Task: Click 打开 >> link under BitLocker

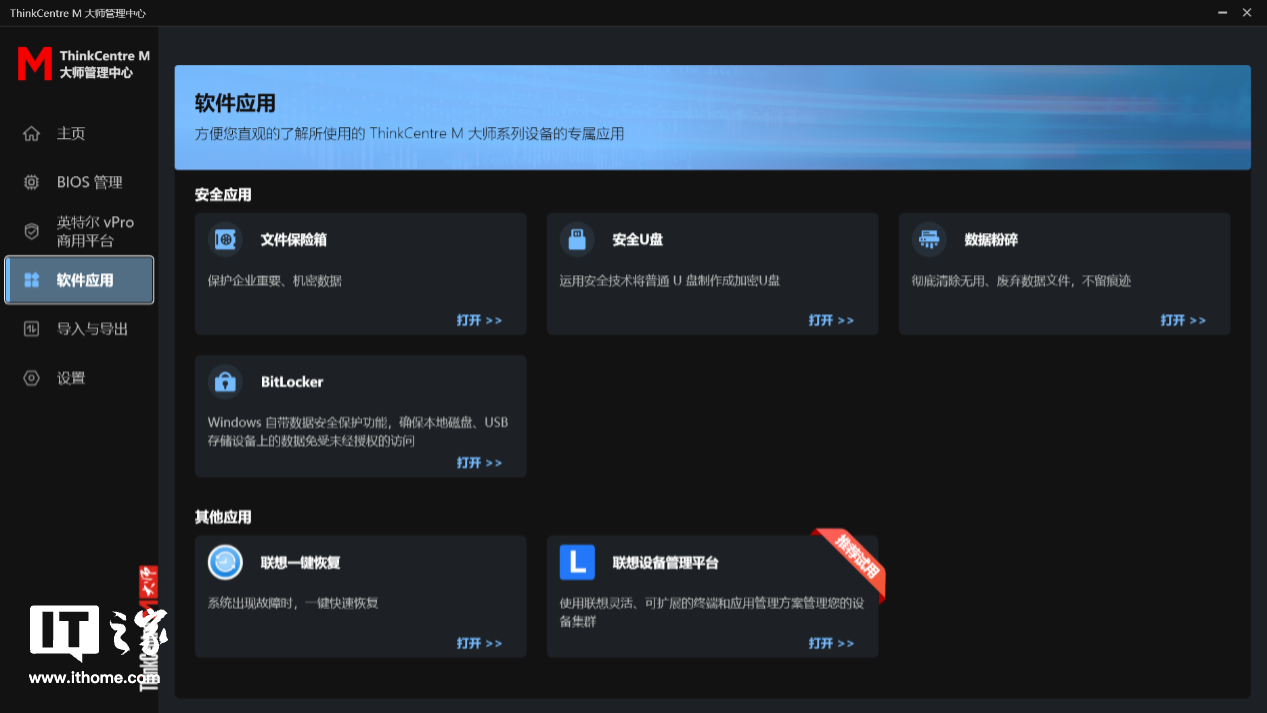Action: click(x=479, y=463)
